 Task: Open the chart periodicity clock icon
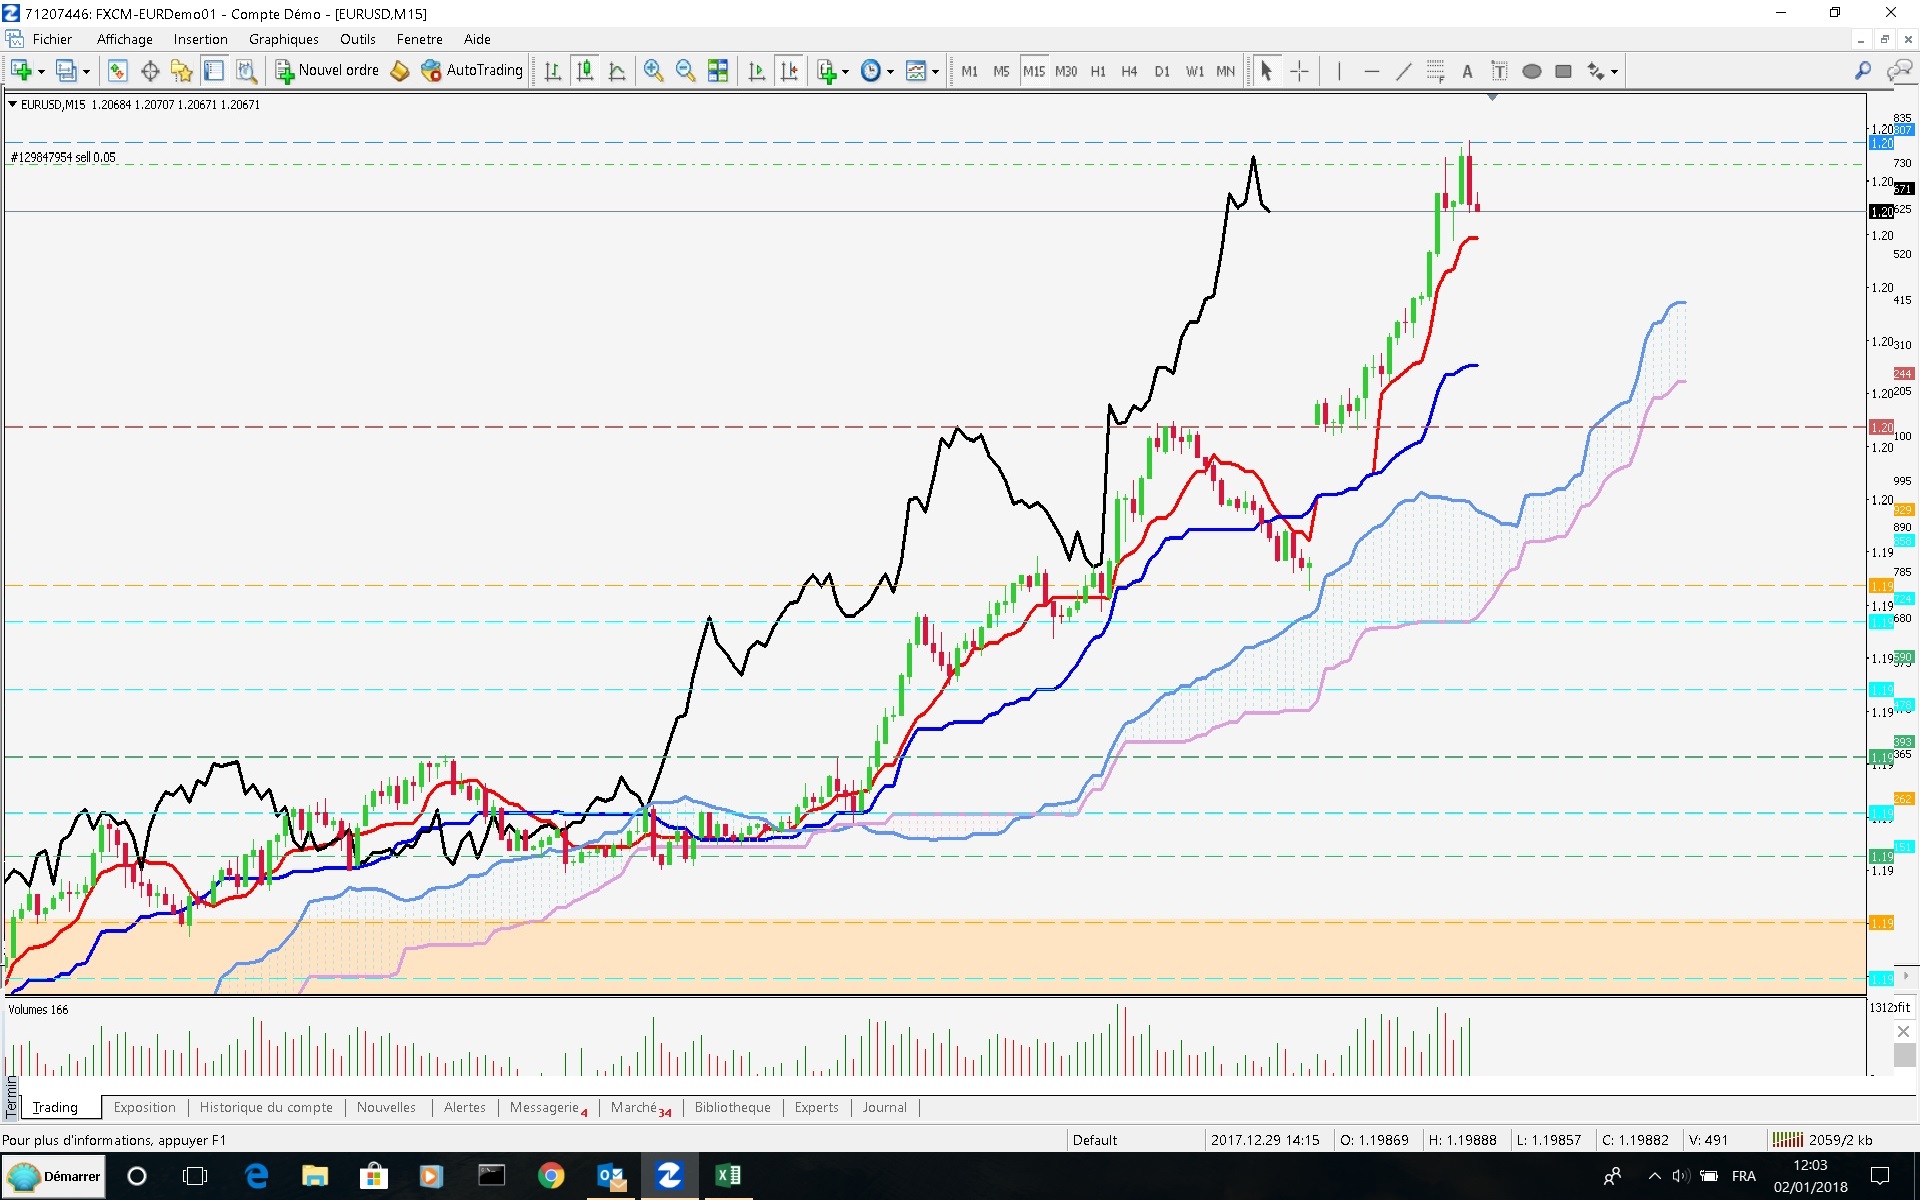tap(871, 71)
